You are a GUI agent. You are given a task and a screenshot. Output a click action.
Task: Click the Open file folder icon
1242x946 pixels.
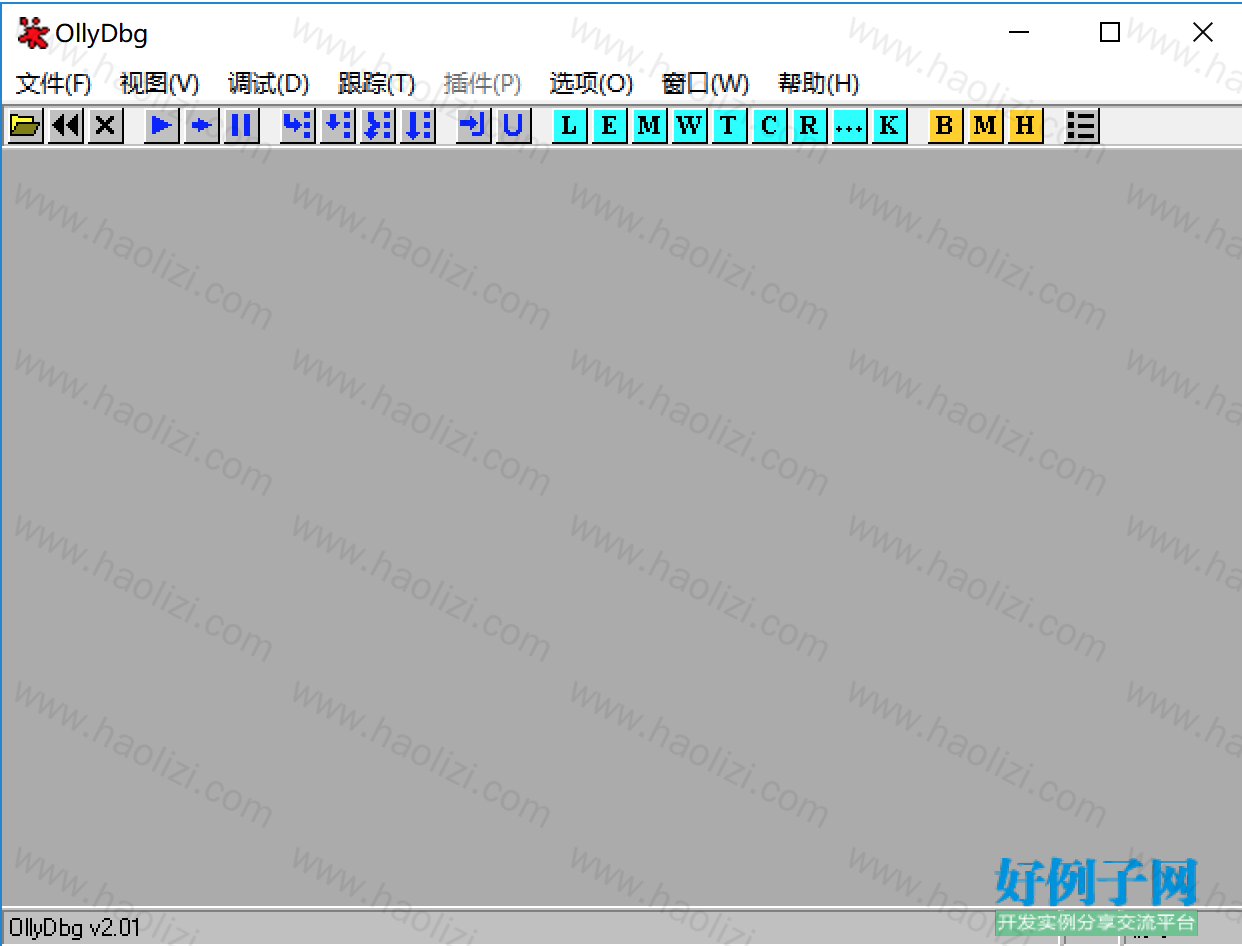(26, 126)
